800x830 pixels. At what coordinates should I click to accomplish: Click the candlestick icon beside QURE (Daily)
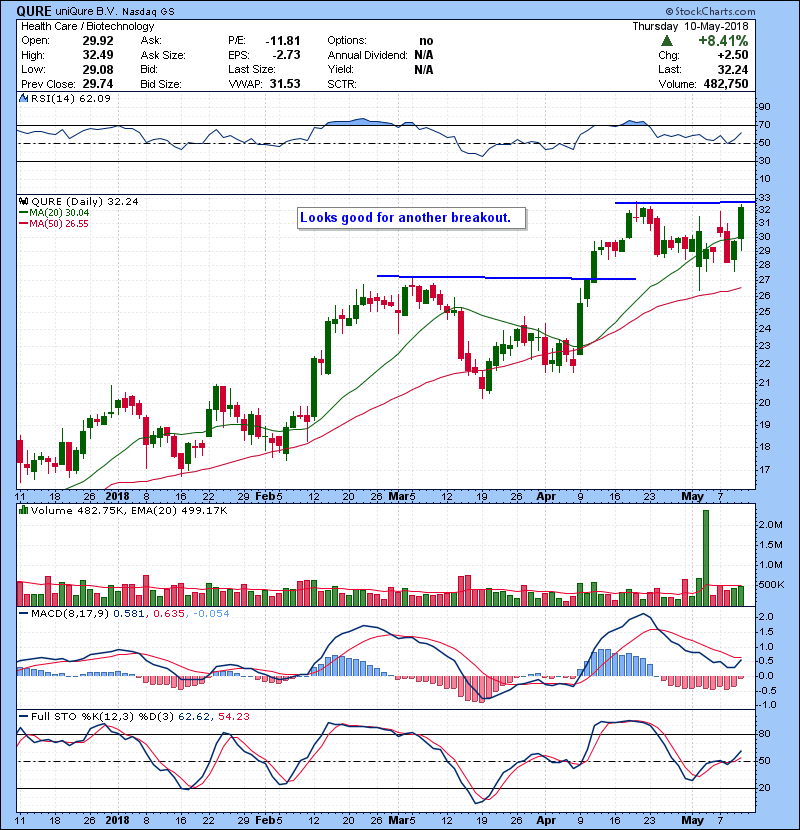click(x=23, y=201)
